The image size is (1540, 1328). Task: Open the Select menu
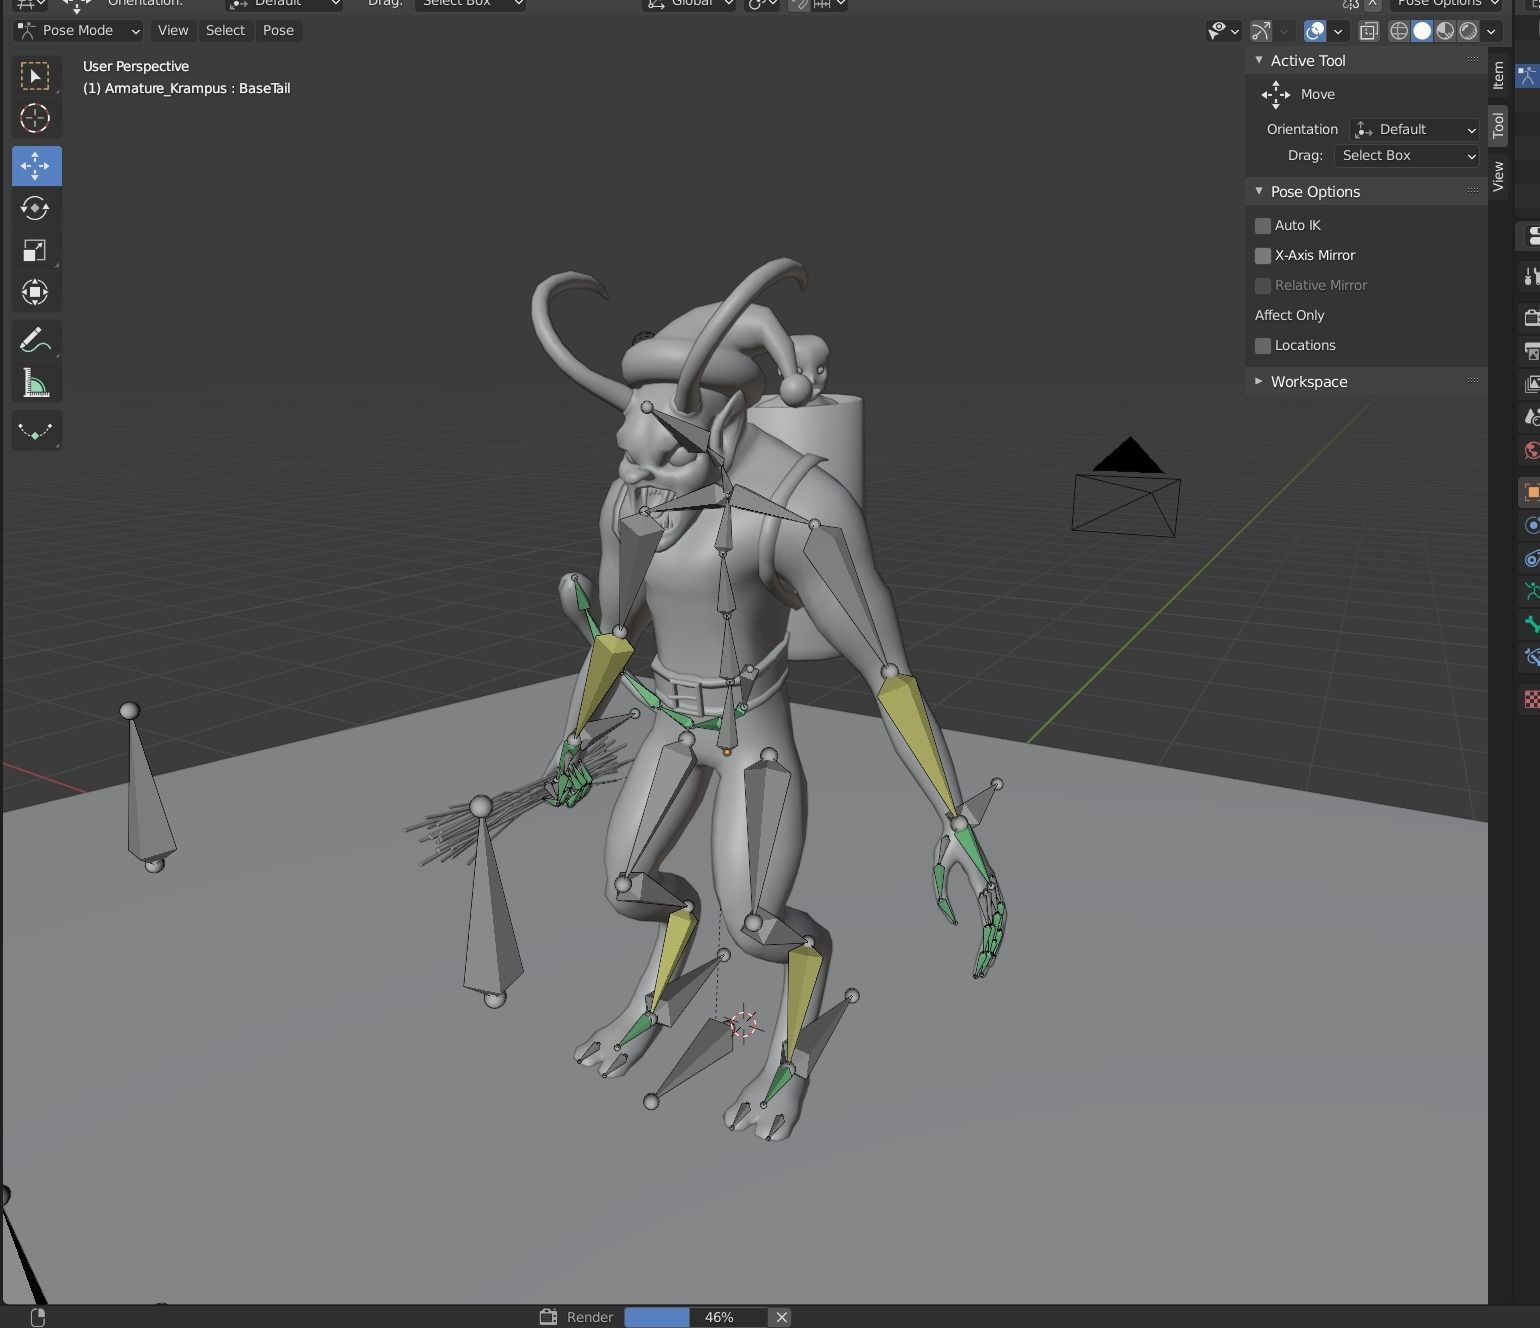(x=225, y=31)
